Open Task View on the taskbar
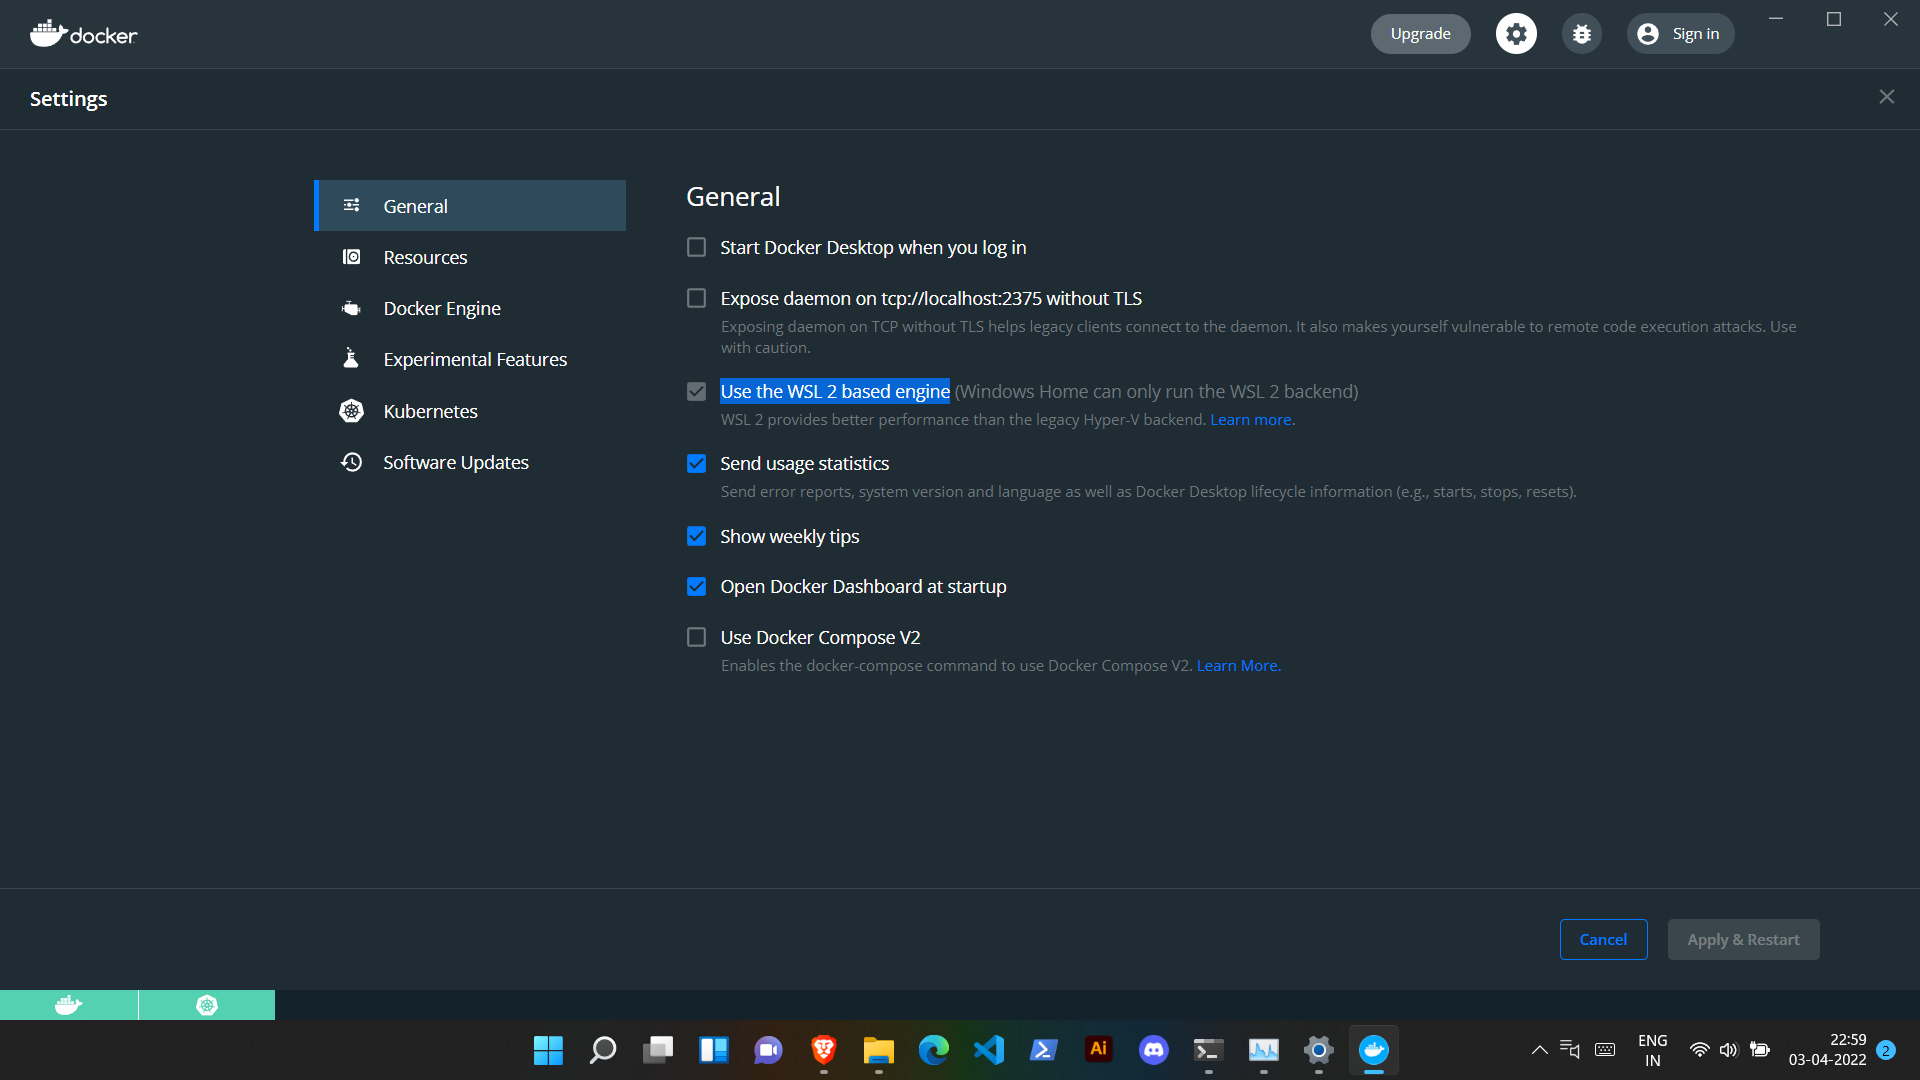Viewport: 1920px width, 1080px height. click(x=658, y=1050)
